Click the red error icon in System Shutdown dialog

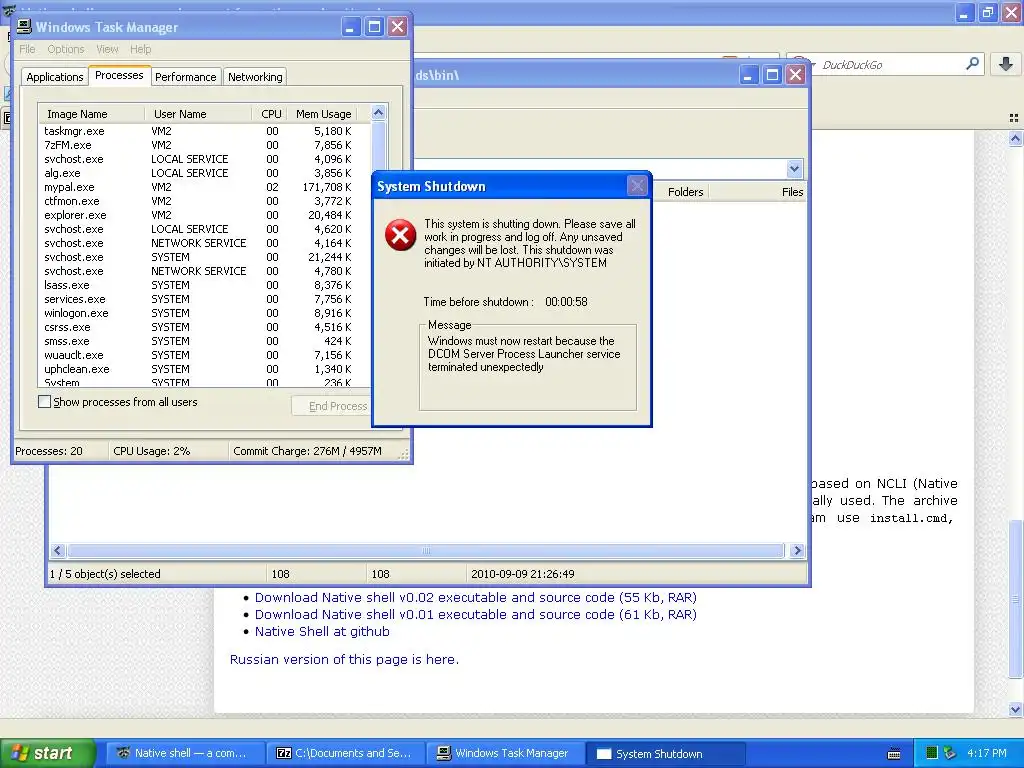pyautogui.click(x=400, y=235)
